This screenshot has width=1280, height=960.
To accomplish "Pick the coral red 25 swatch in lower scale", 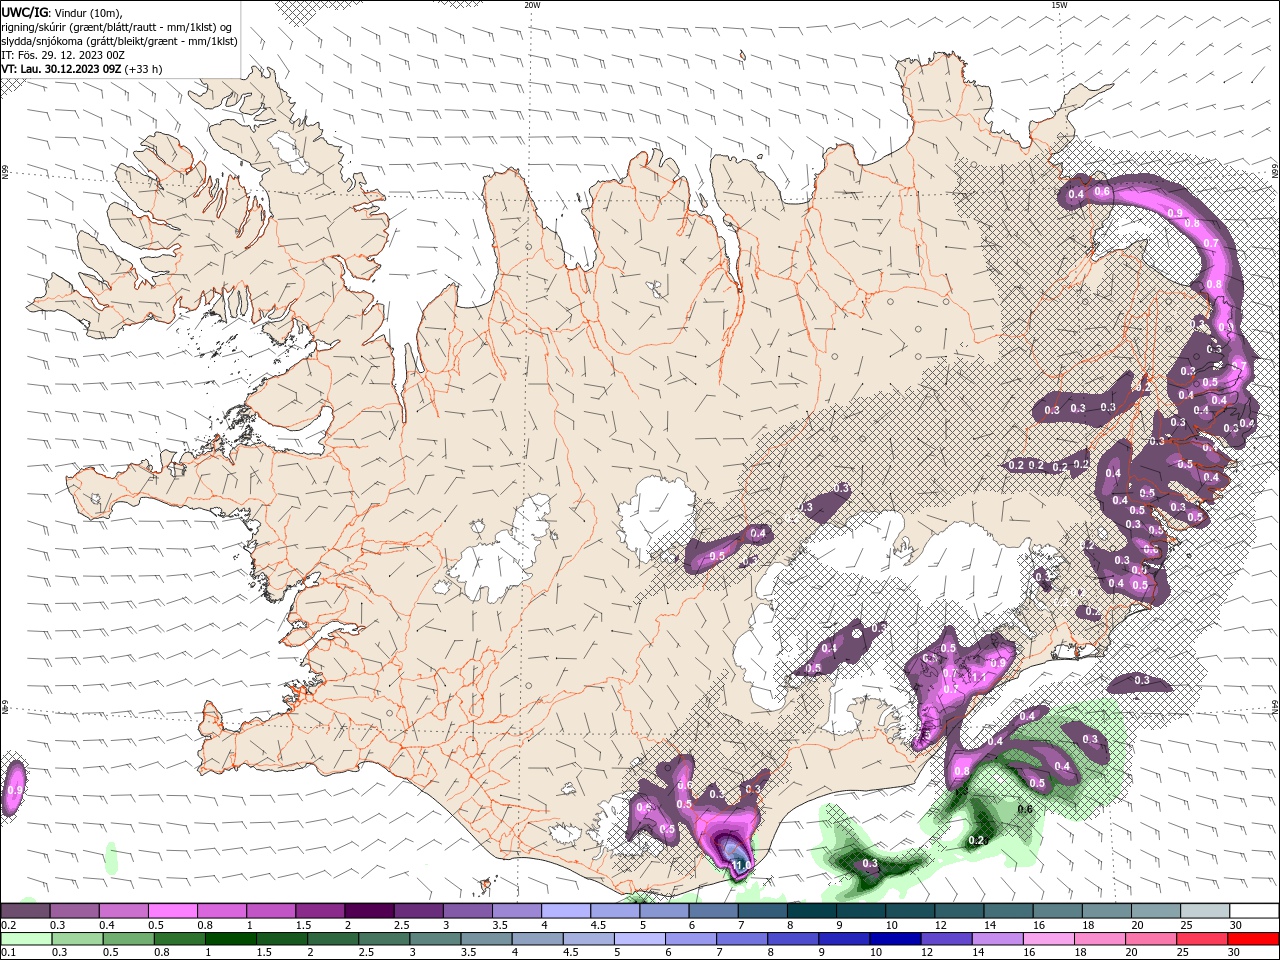I will coord(1201,939).
